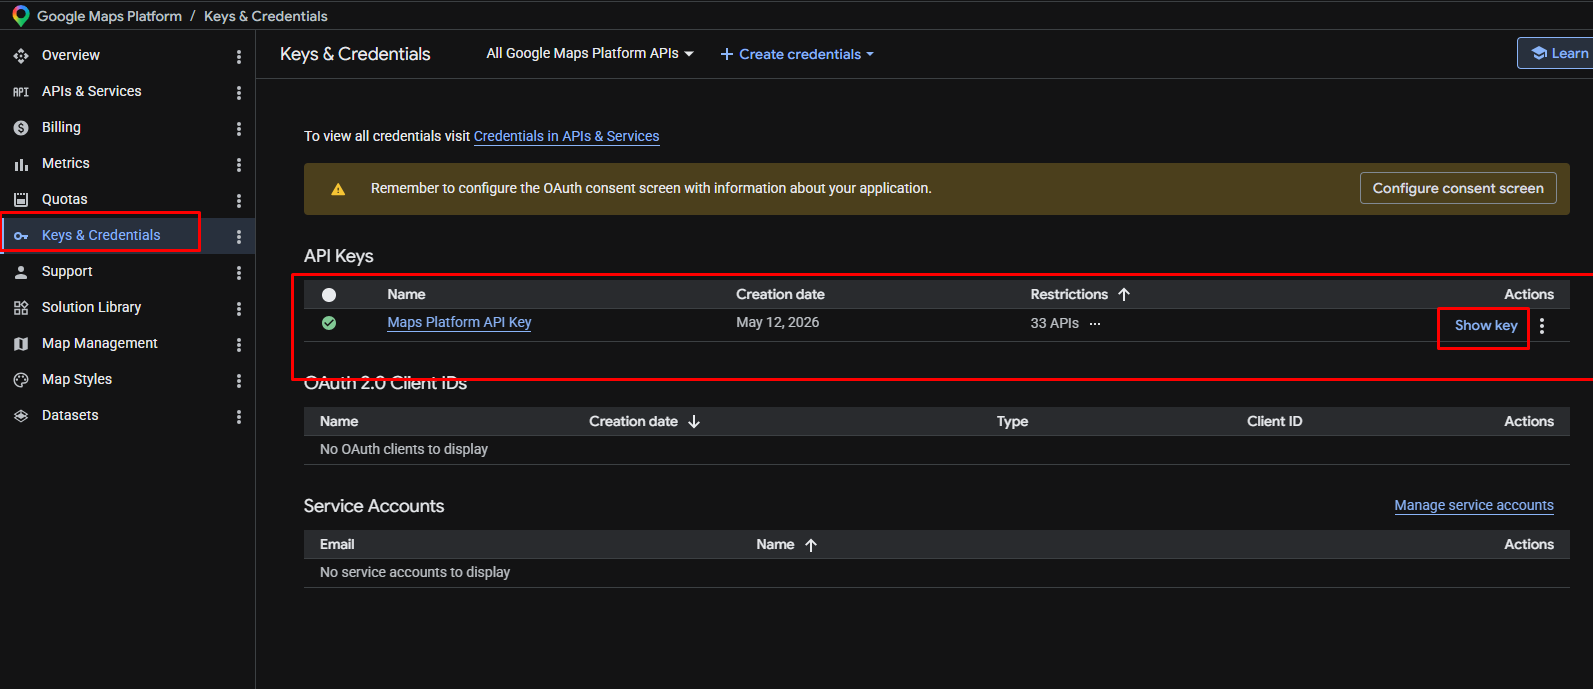The width and height of the screenshot is (1593, 689).
Task: Expand the Create credentials dropdown
Action: click(797, 54)
